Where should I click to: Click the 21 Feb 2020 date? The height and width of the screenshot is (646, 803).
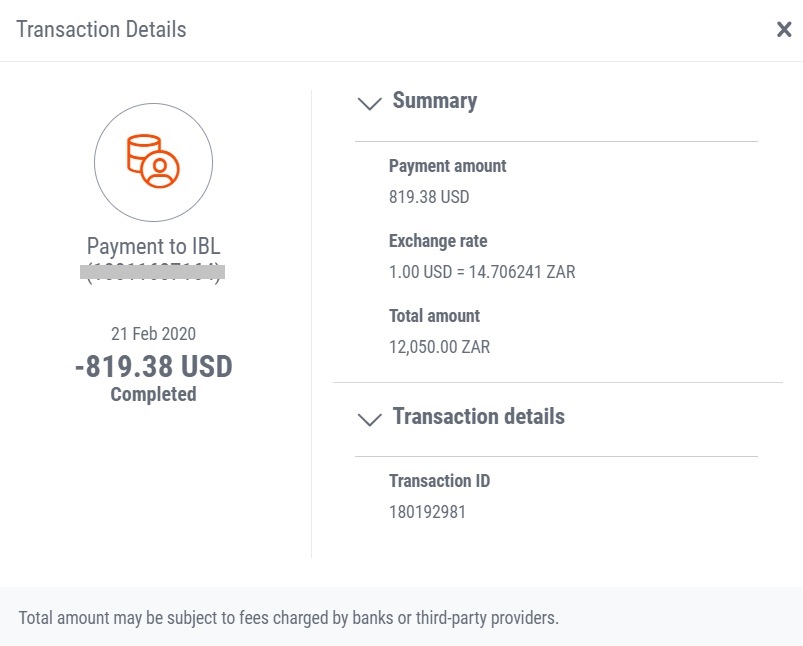153,334
